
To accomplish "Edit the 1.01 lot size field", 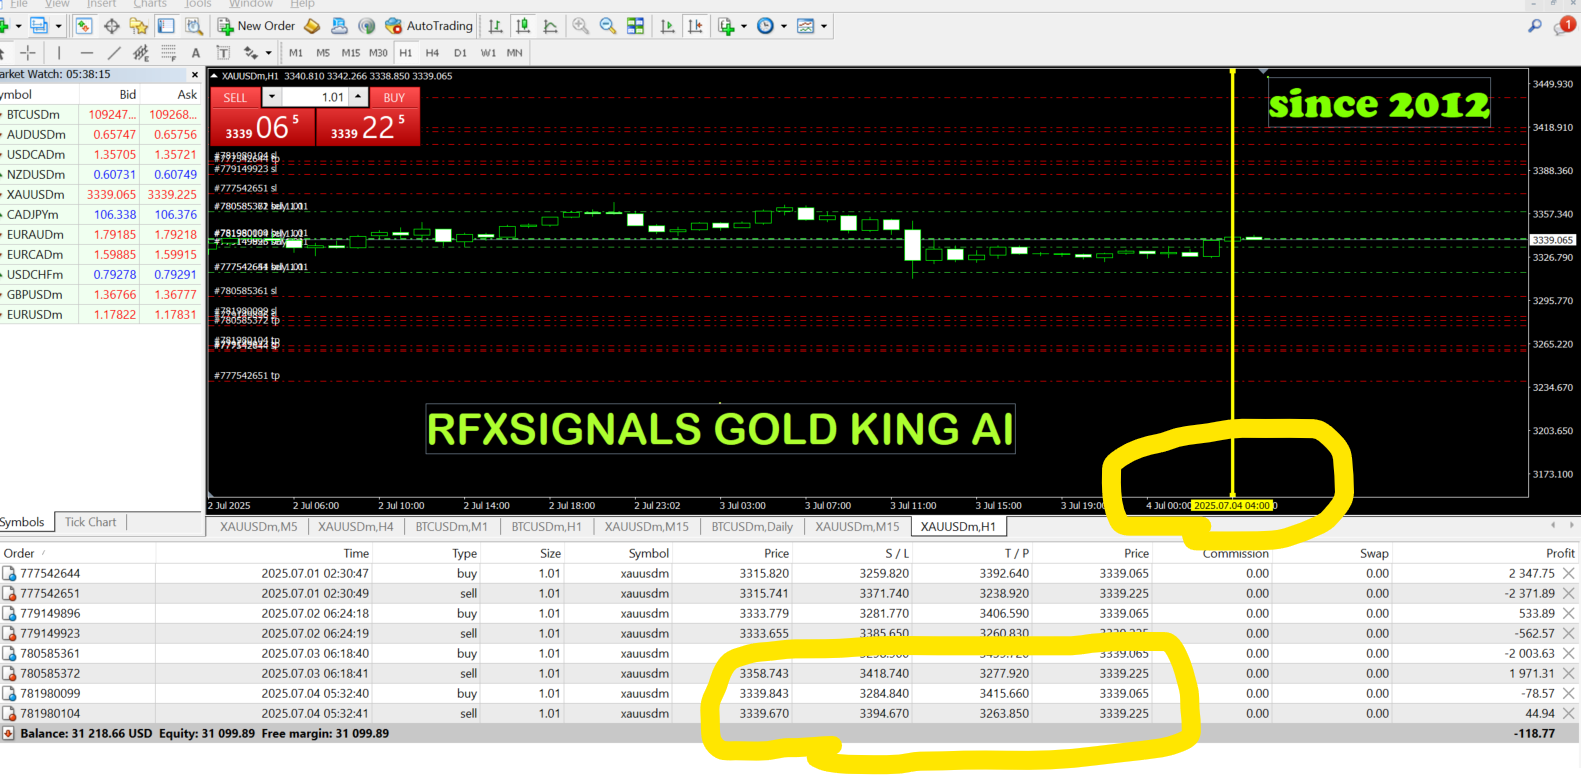I will point(315,98).
